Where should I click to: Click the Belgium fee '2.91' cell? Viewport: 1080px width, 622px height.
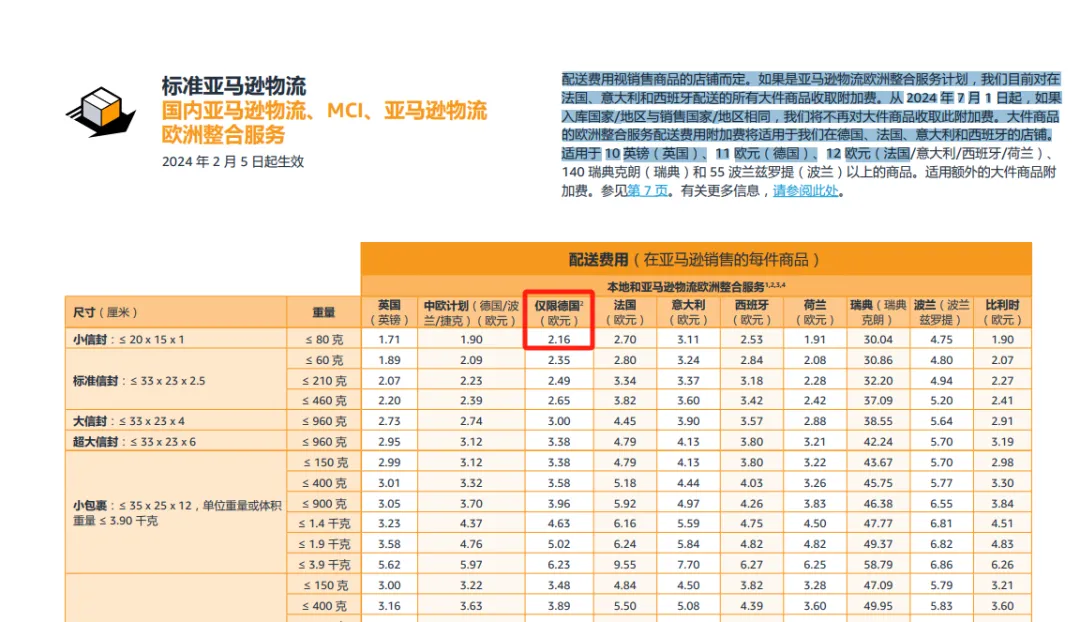1003,421
